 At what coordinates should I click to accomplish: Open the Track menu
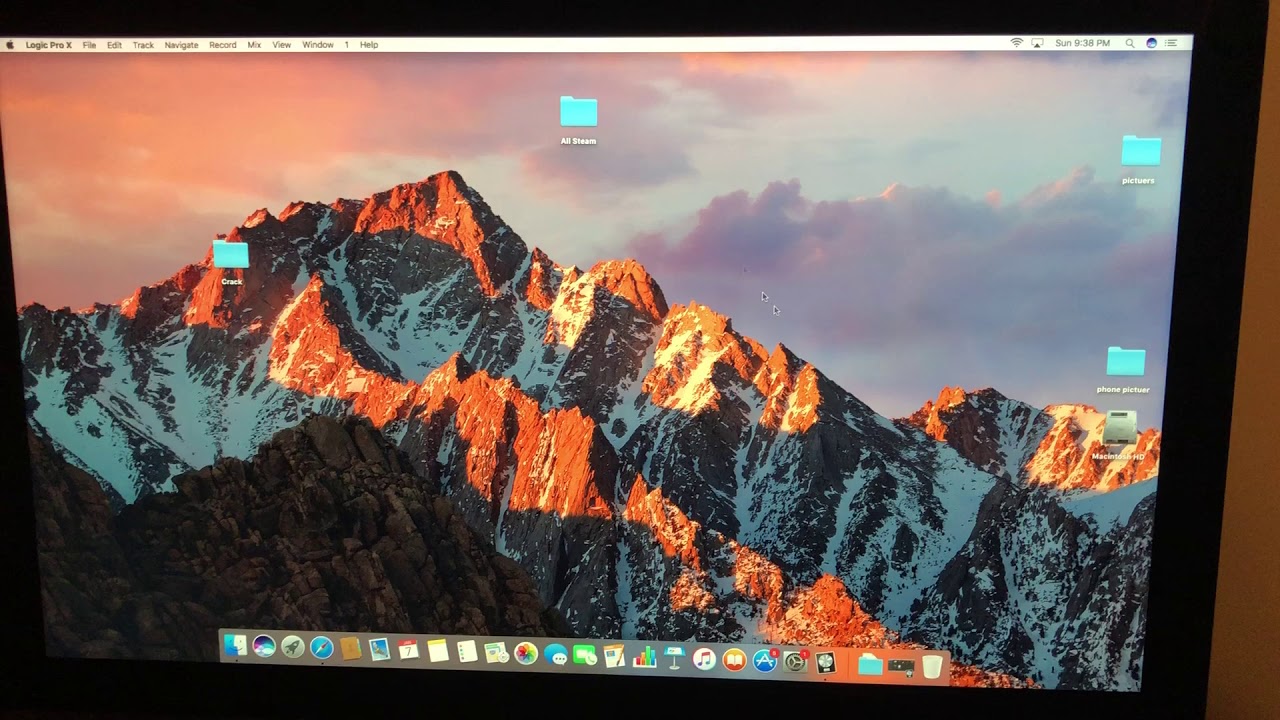(143, 45)
